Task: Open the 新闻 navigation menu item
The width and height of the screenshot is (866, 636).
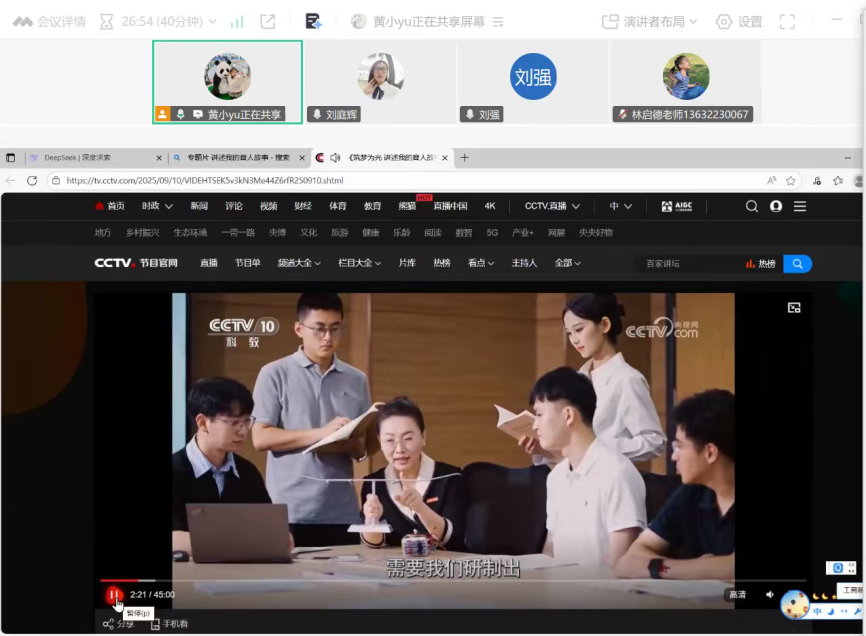Action: point(199,206)
